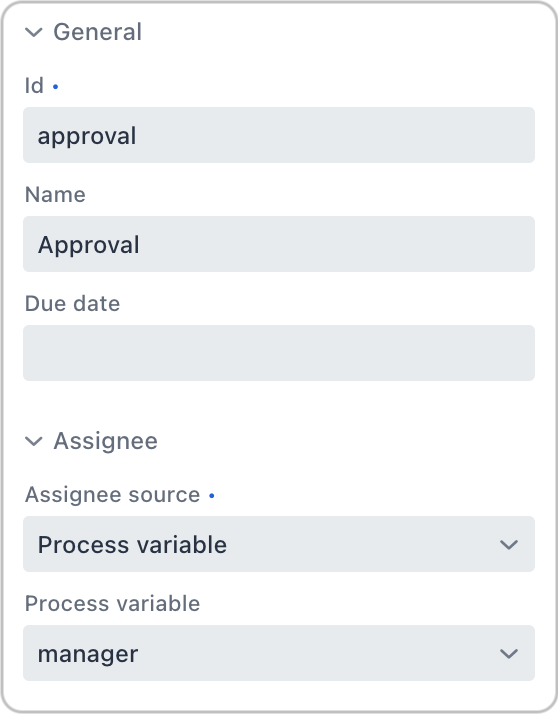Screen dimensions: 558x714
Task: Click required dot next to Assignee source
Action: (212, 495)
